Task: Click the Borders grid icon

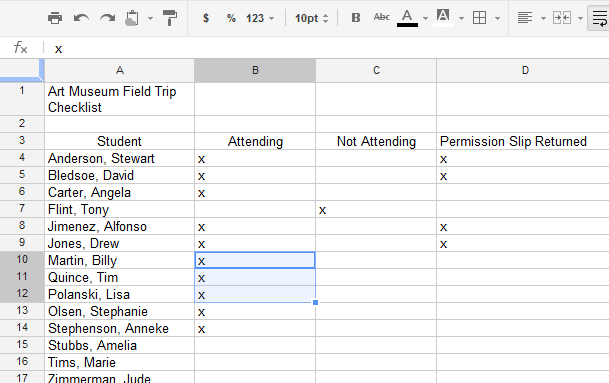Action: (x=479, y=18)
